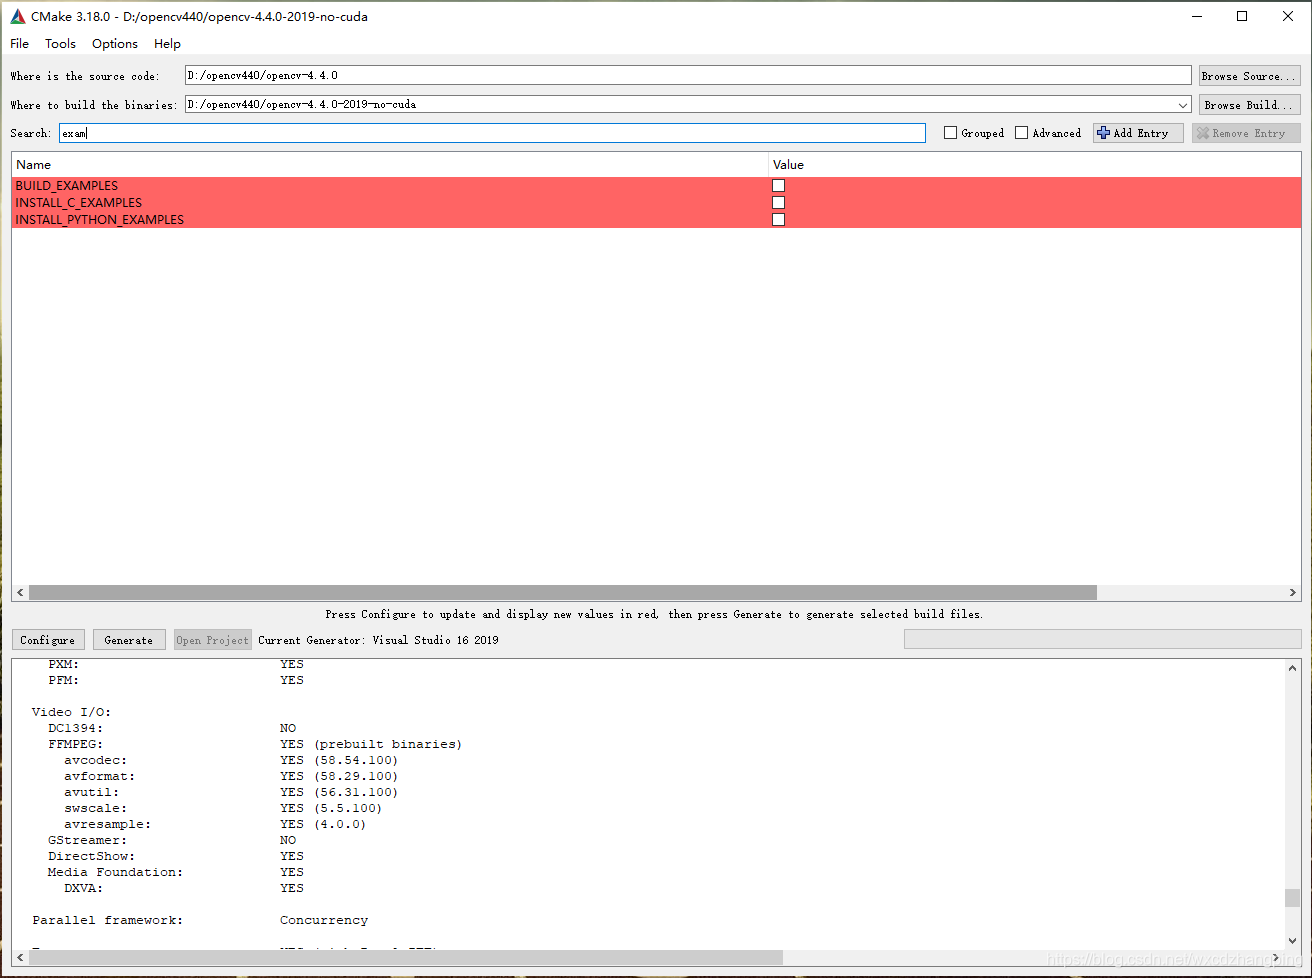Click the Browse Build button
This screenshot has height=978, width=1312.
click(x=1250, y=105)
